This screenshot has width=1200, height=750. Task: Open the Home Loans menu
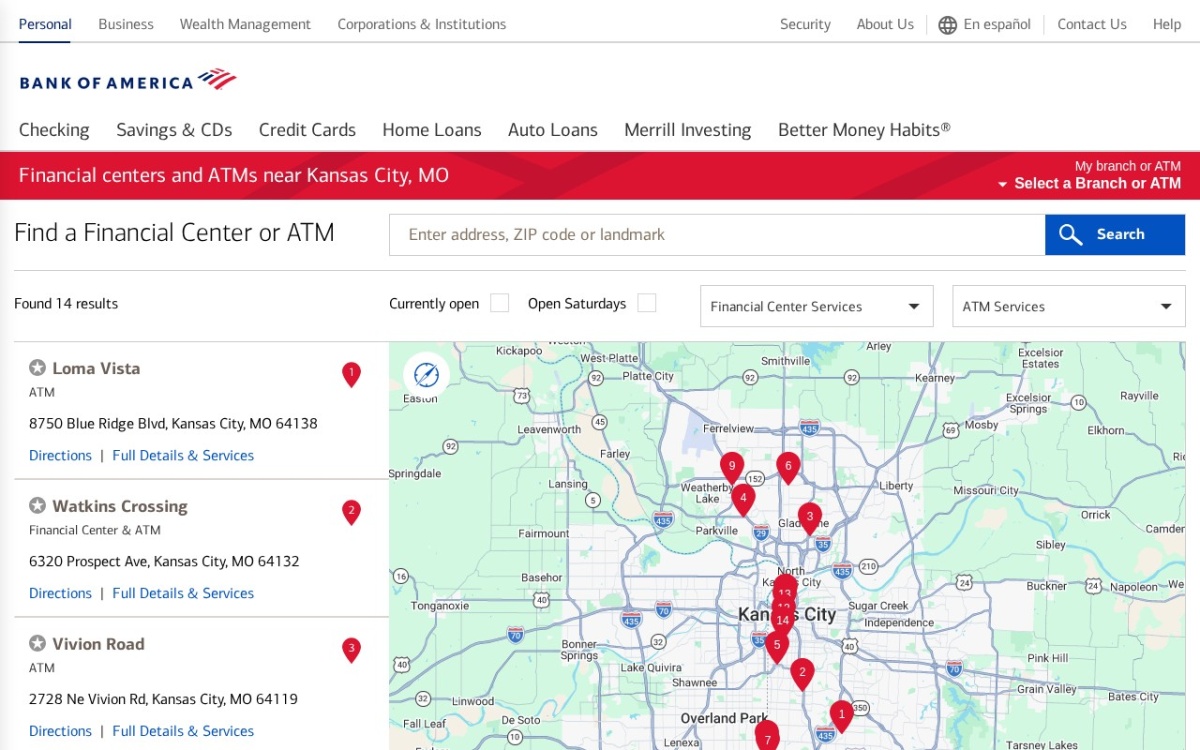pos(432,130)
